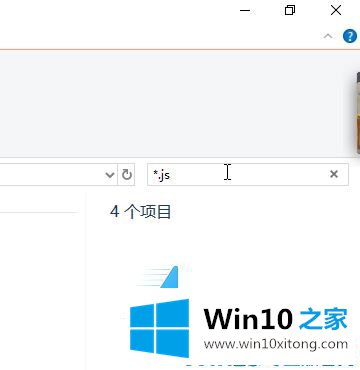Close the Explorer window
The height and width of the screenshot is (370, 360).
click(x=336, y=10)
